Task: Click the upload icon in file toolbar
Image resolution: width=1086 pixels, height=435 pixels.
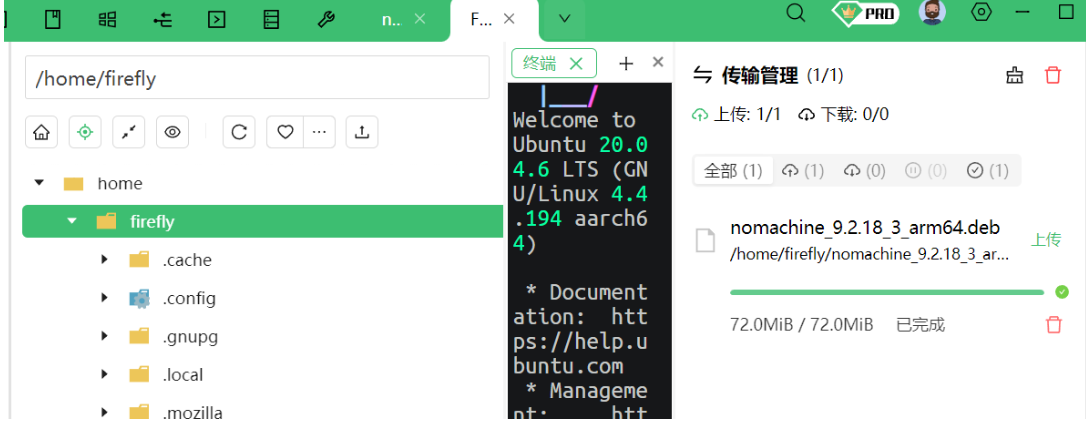Action: (x=362, y=132)
